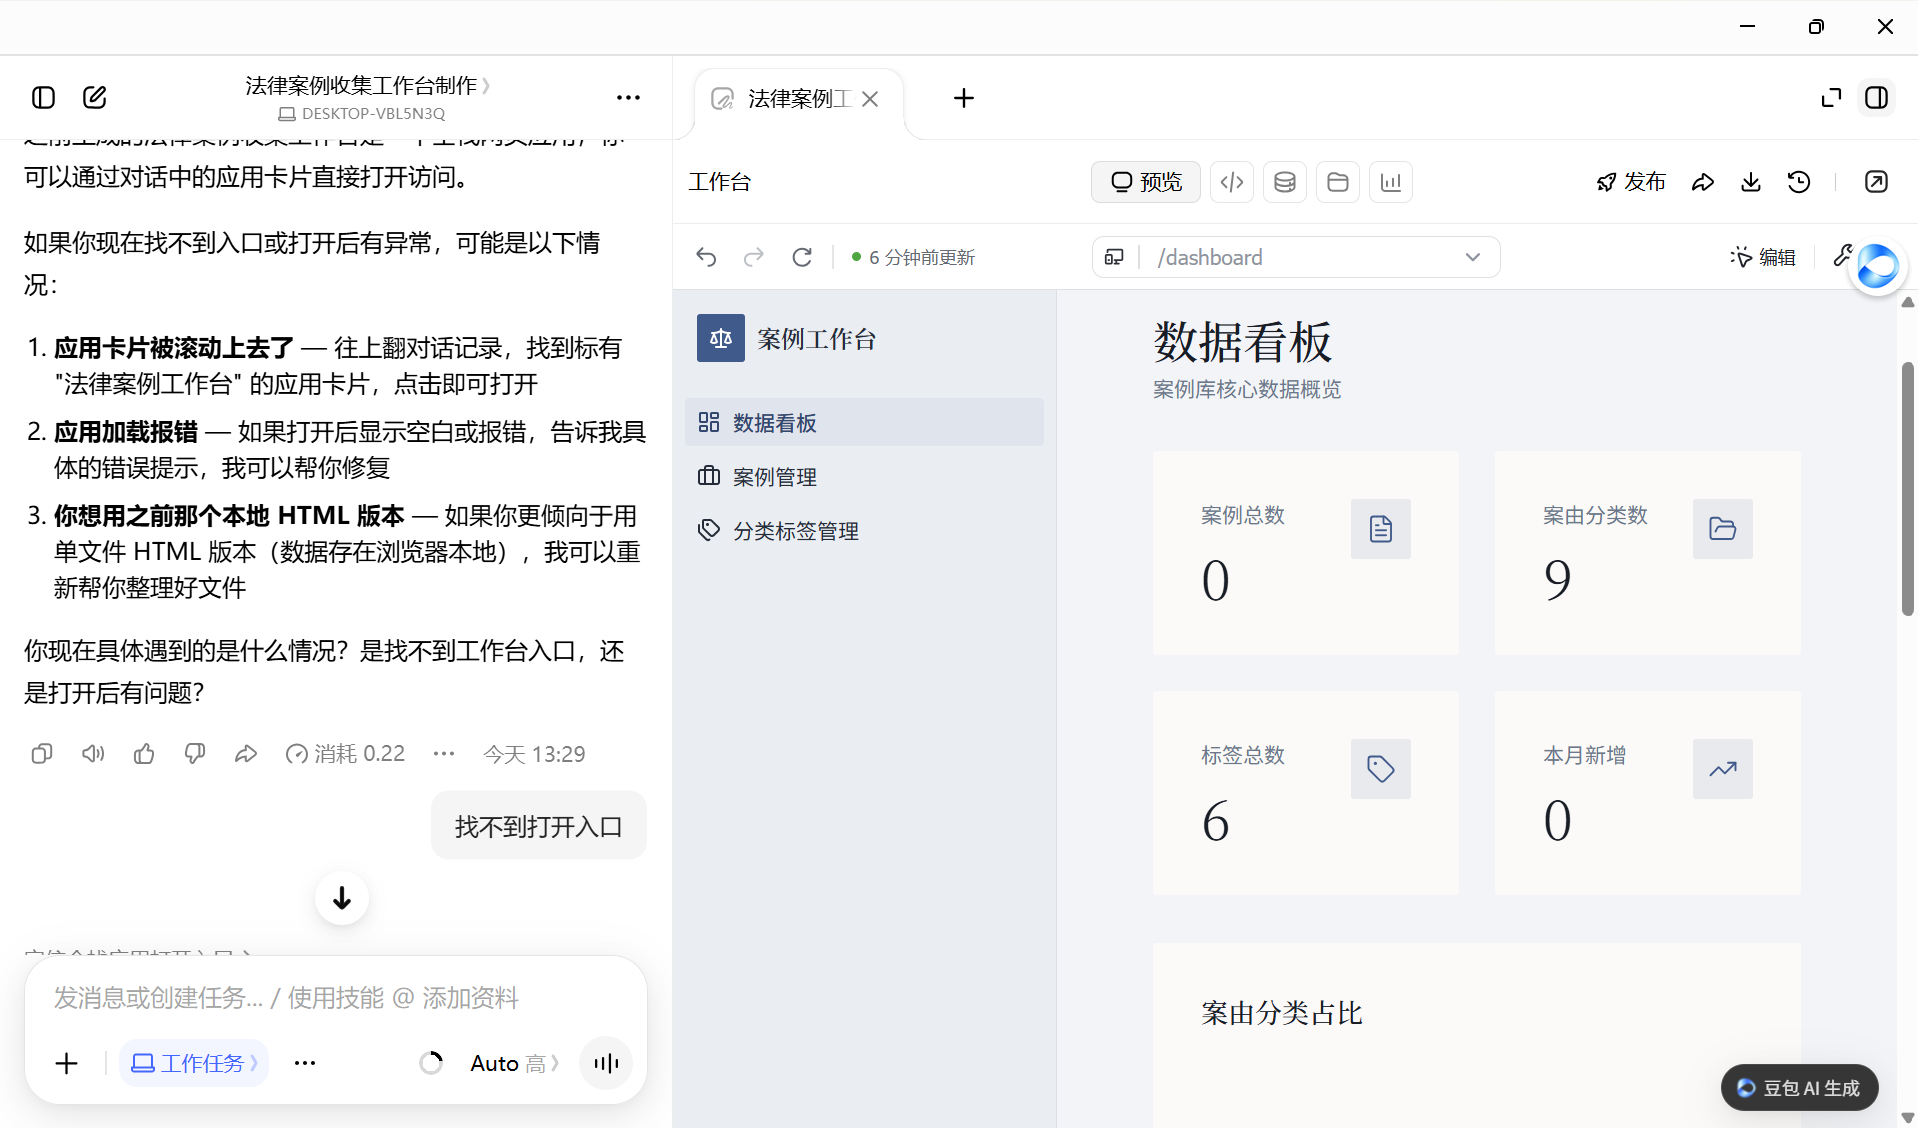Close the 法律案例工 tab

pos(870,99)
